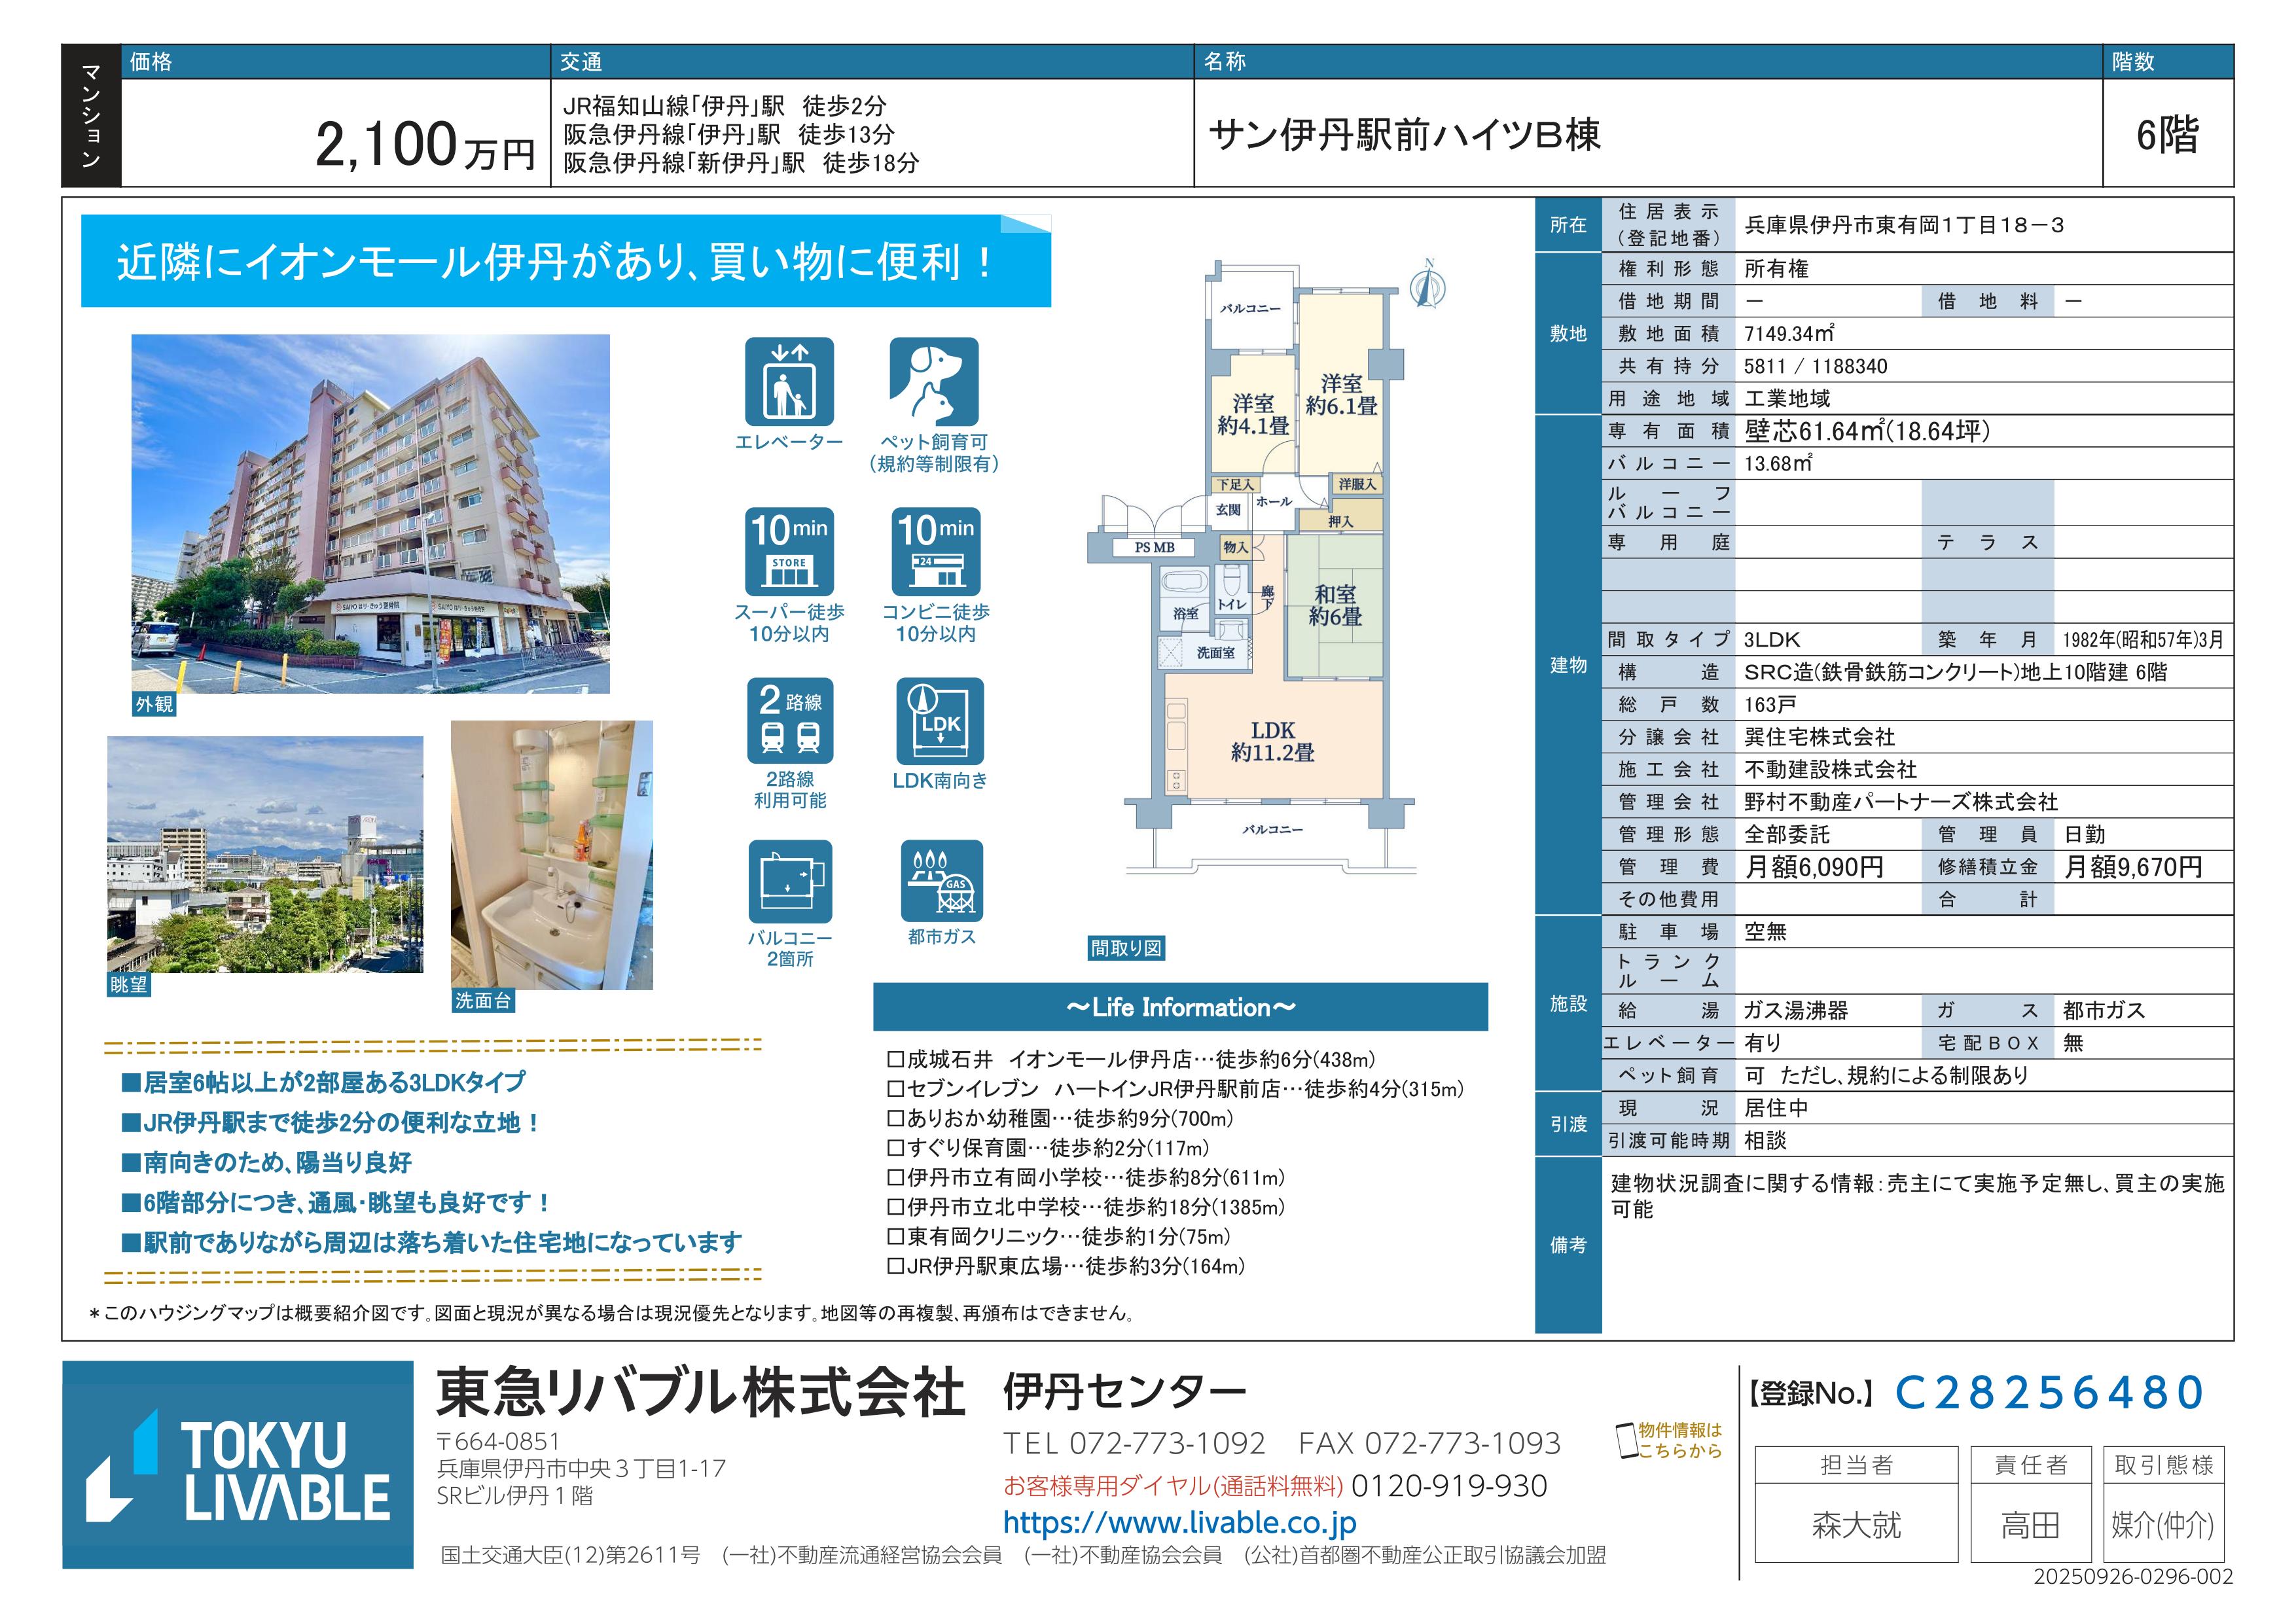
Task: Click the Tokyu Livable logo
Action: coord(238,1465)
